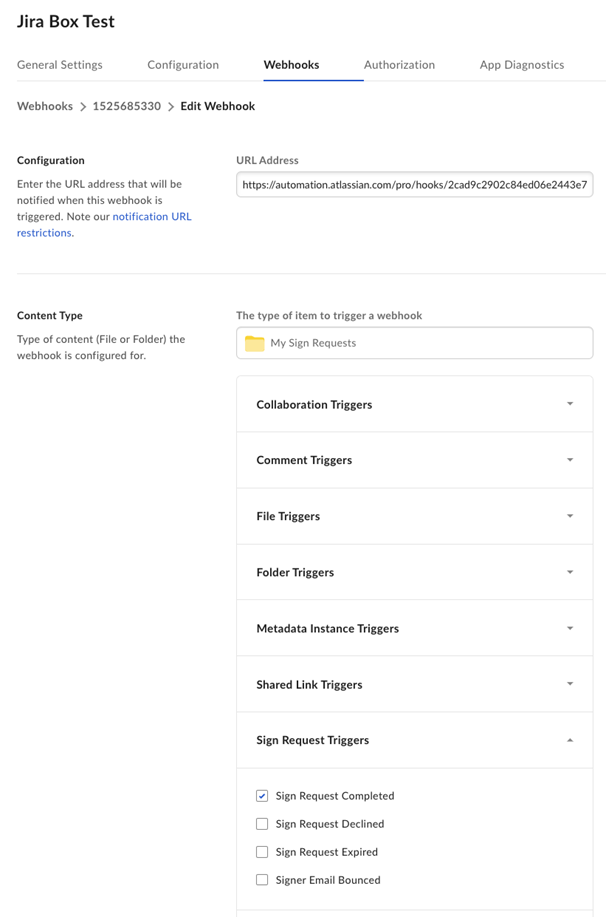Open App Diagnostics tab
The image size is (606, 917).
pyautogui.click(x=522, y=65)
